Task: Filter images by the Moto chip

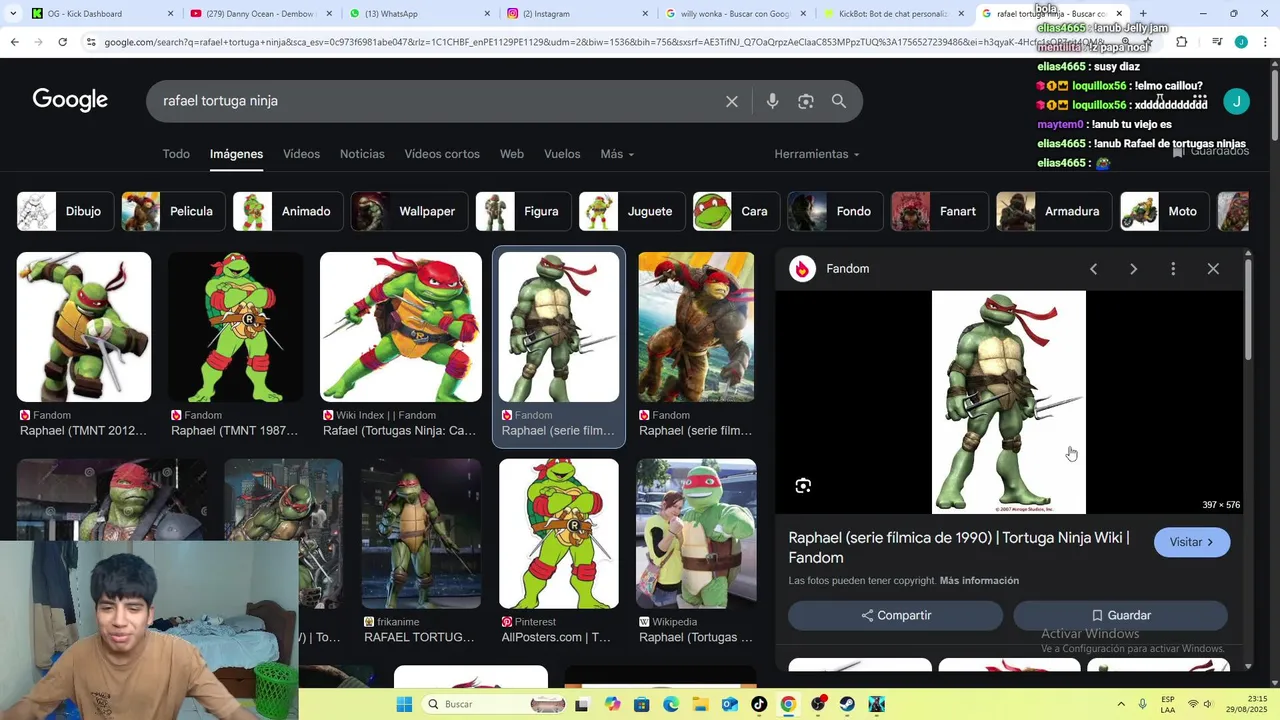Action: [x=1164, y=211]
